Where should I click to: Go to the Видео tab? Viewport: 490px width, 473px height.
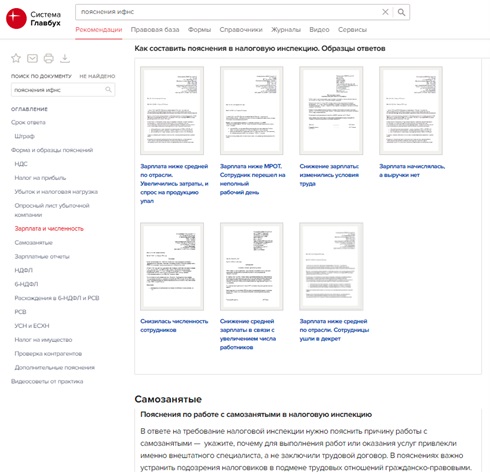point(319,30)
